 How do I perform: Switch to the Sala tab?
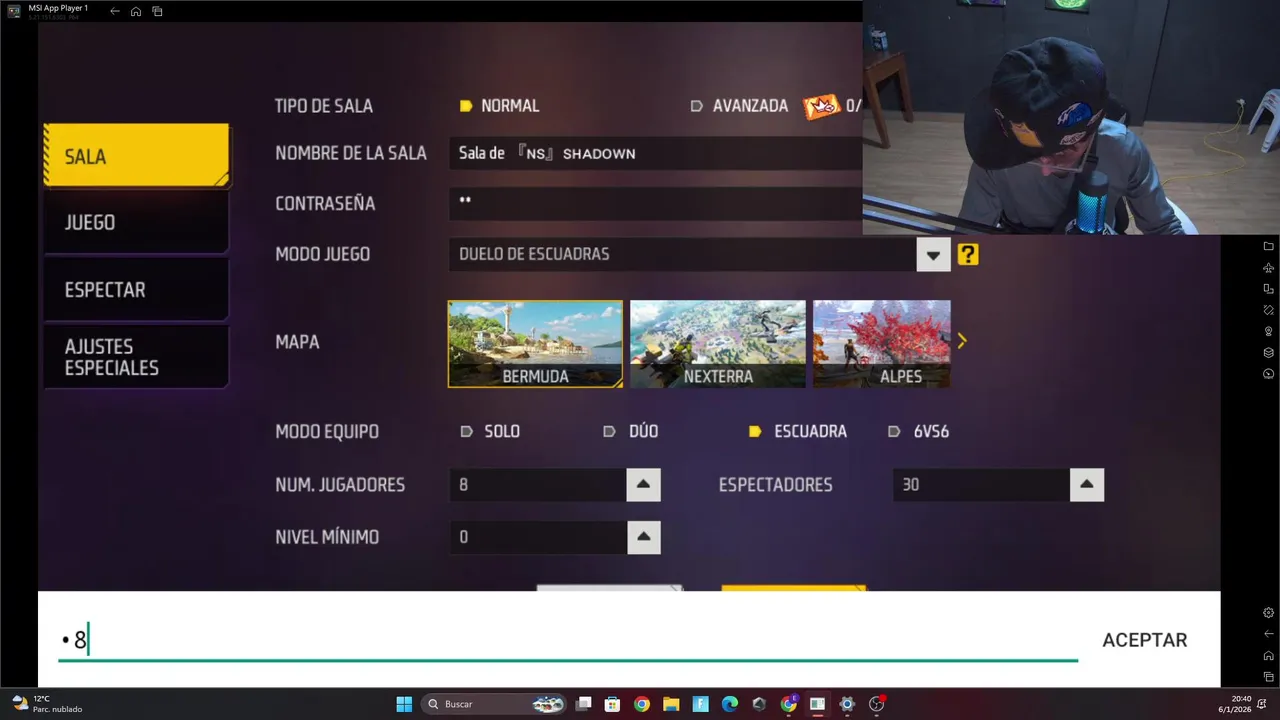coord(136,156)
